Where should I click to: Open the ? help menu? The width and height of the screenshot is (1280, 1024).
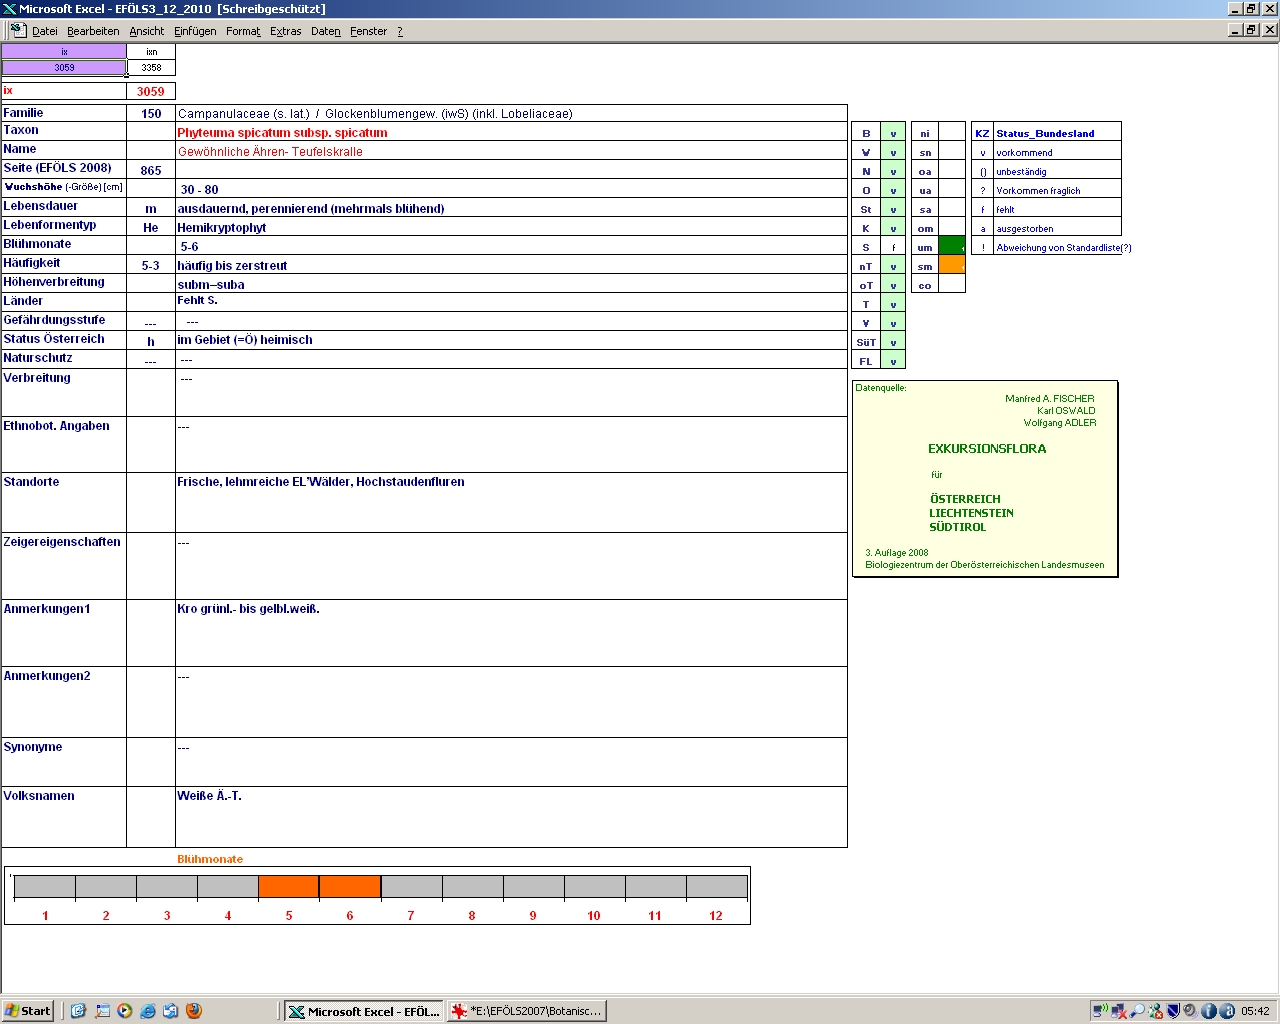pos(400,31)
